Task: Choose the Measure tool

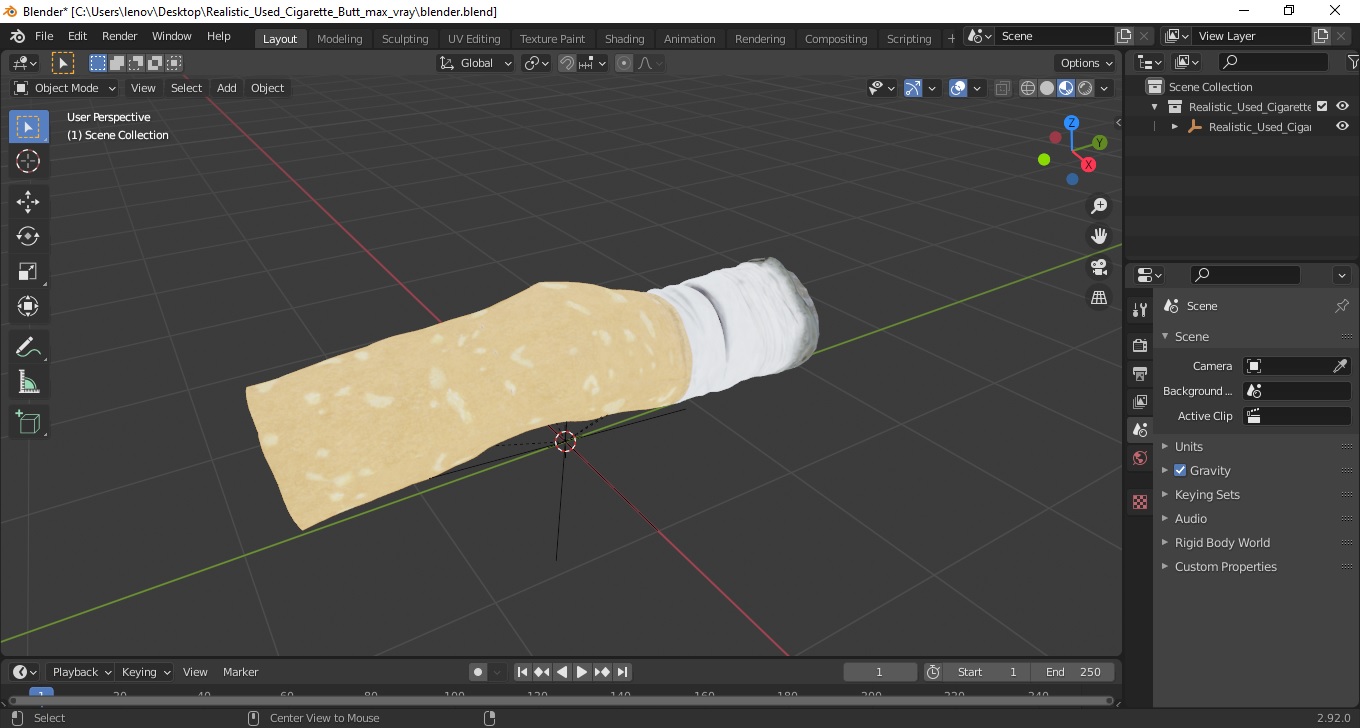Action: 28,382
